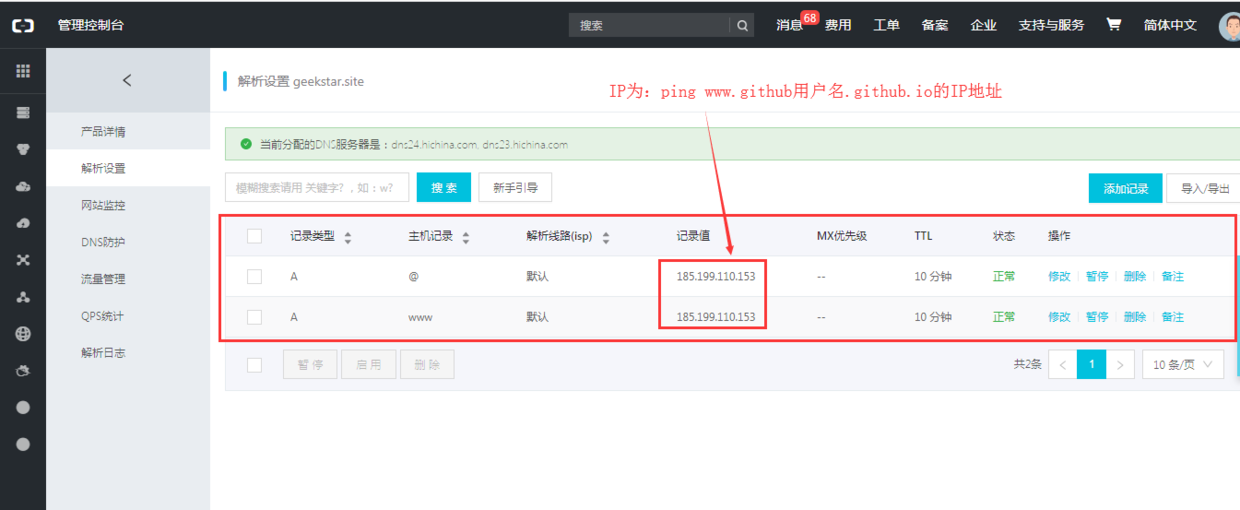Click the three-node cluster sidebar icon
The height and width of the screenshot is (510, 1240).
point(23,297)
